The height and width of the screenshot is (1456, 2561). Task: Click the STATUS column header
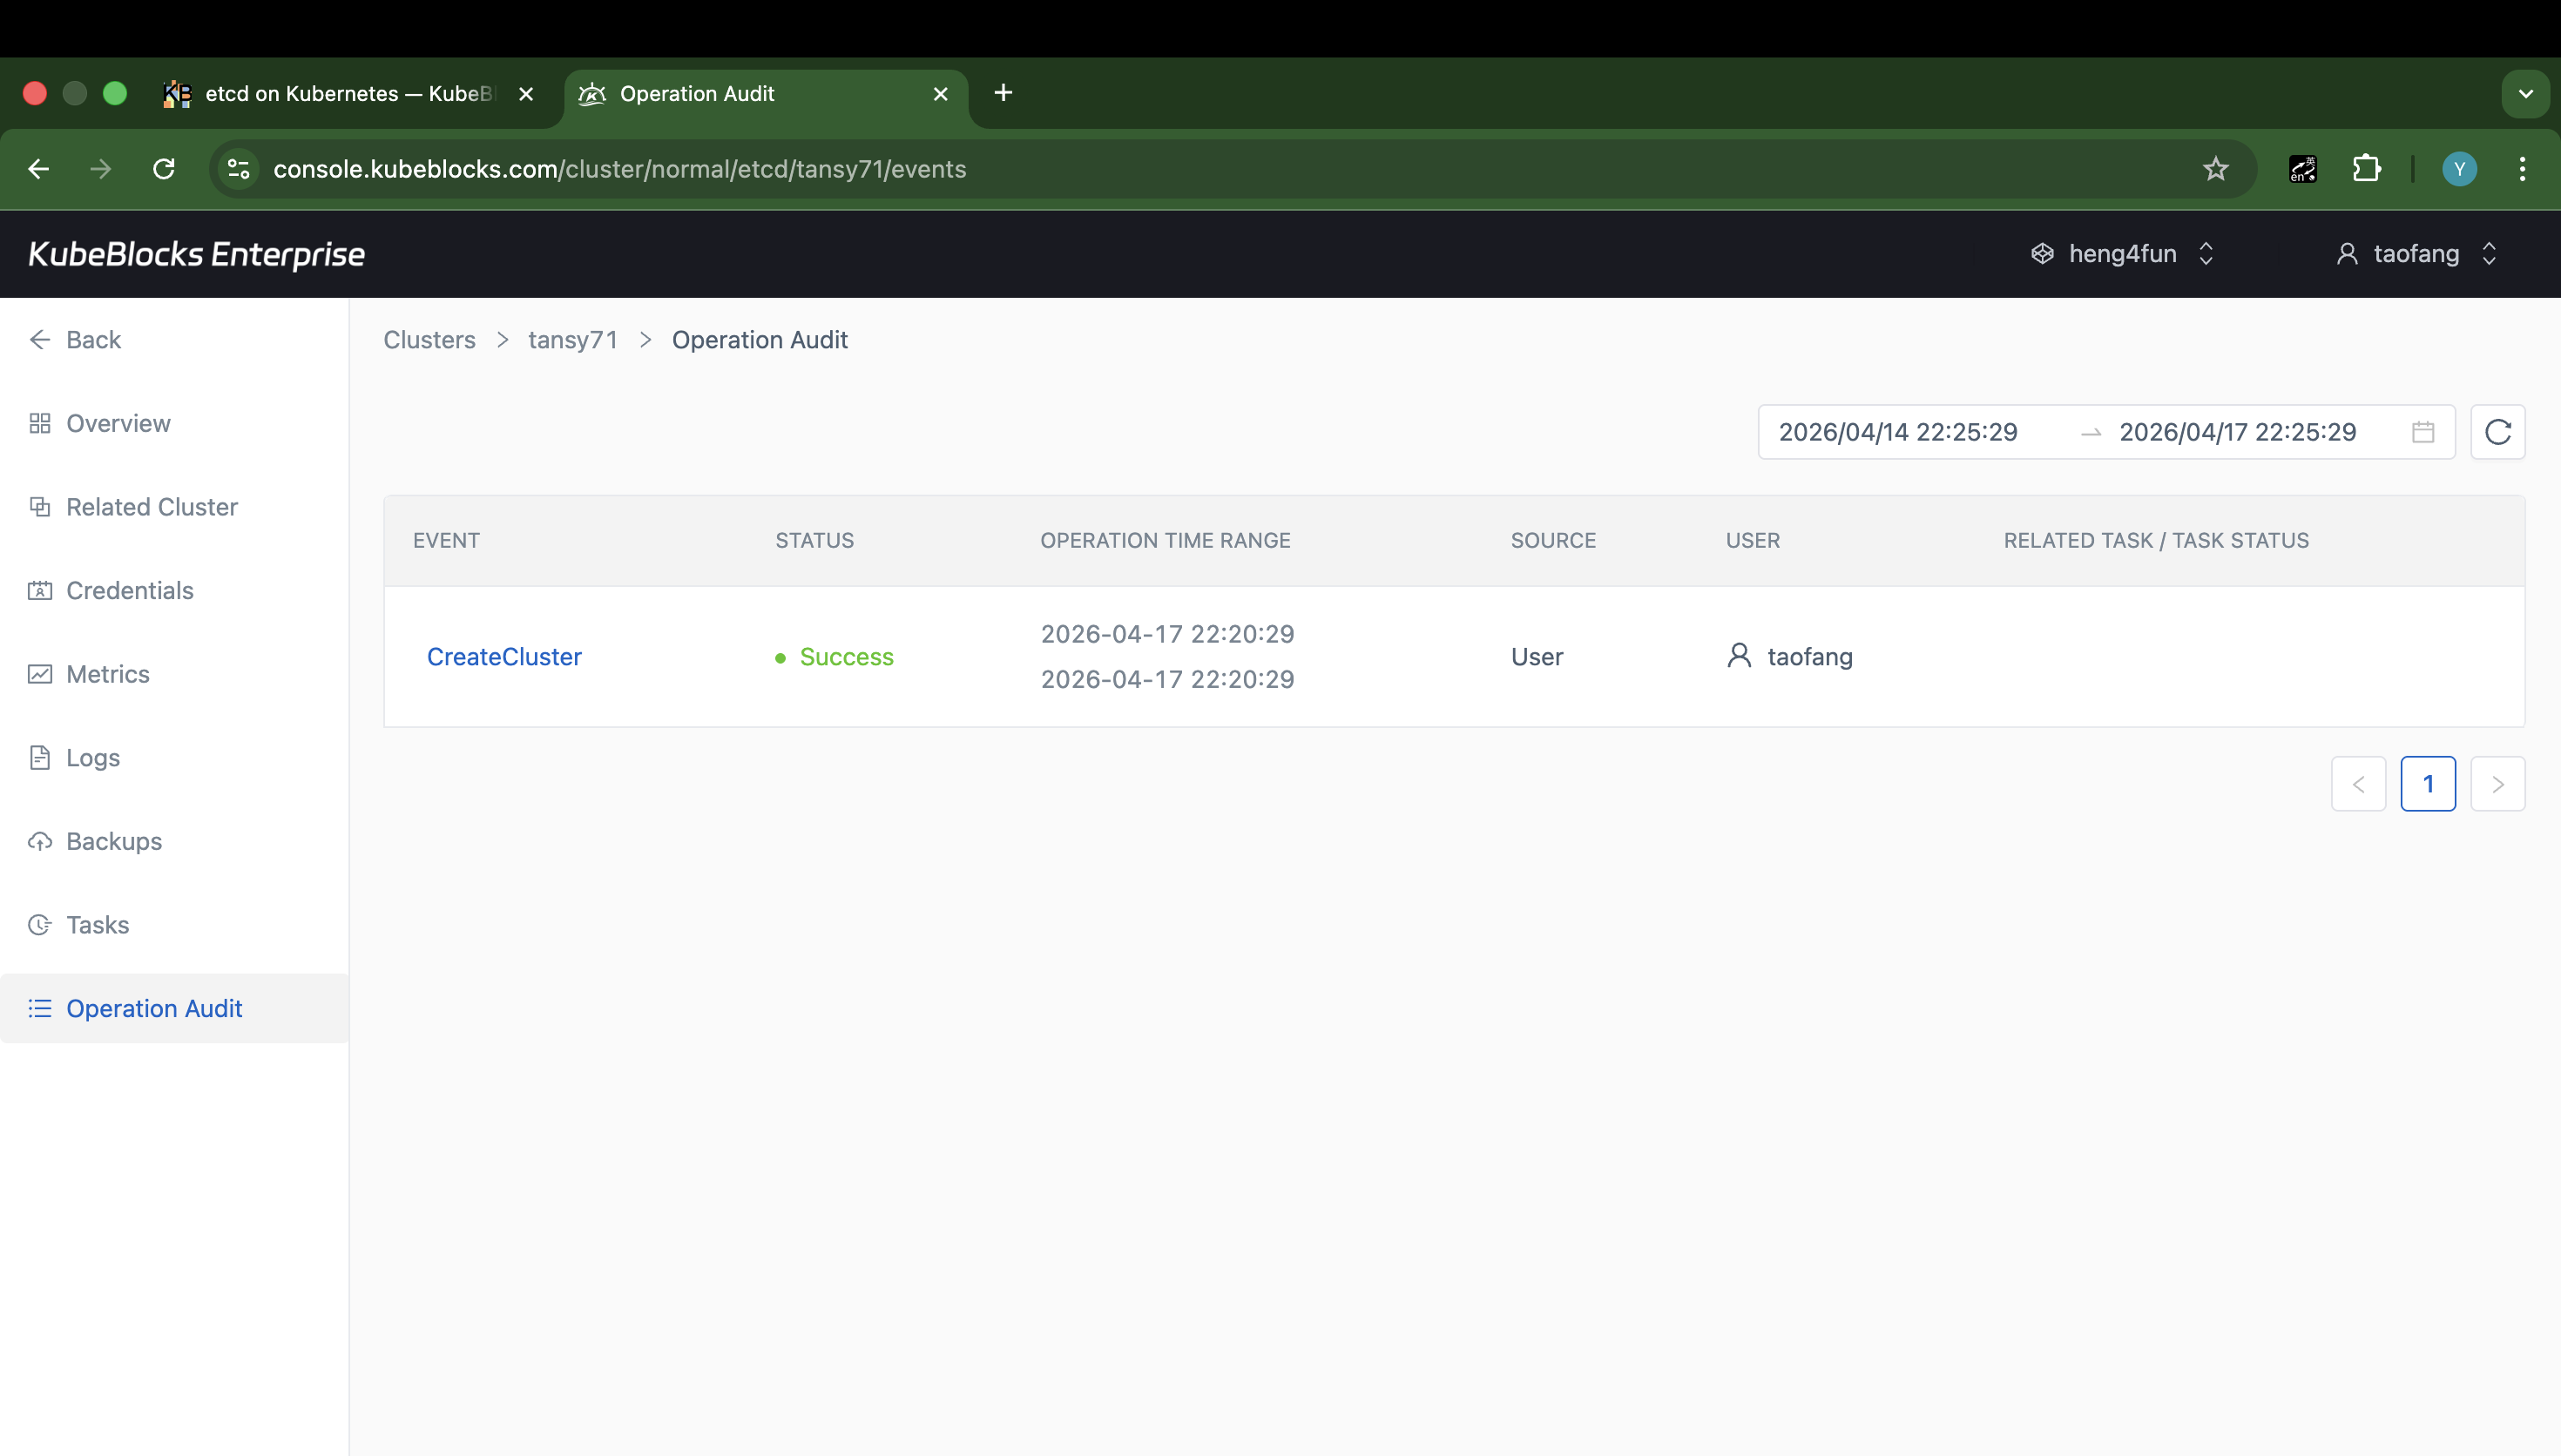[x=815, y=541]
